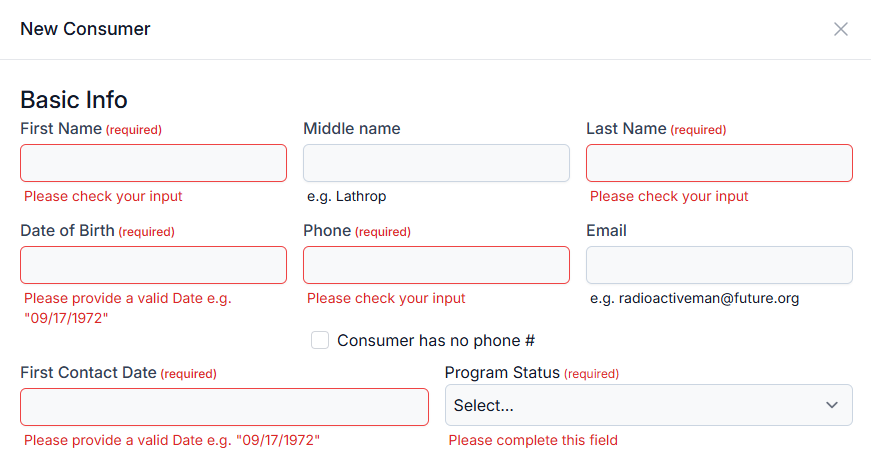Click the First Name input field
The height and width of the screenshot is (471, 871).
[x=153, y=163]
